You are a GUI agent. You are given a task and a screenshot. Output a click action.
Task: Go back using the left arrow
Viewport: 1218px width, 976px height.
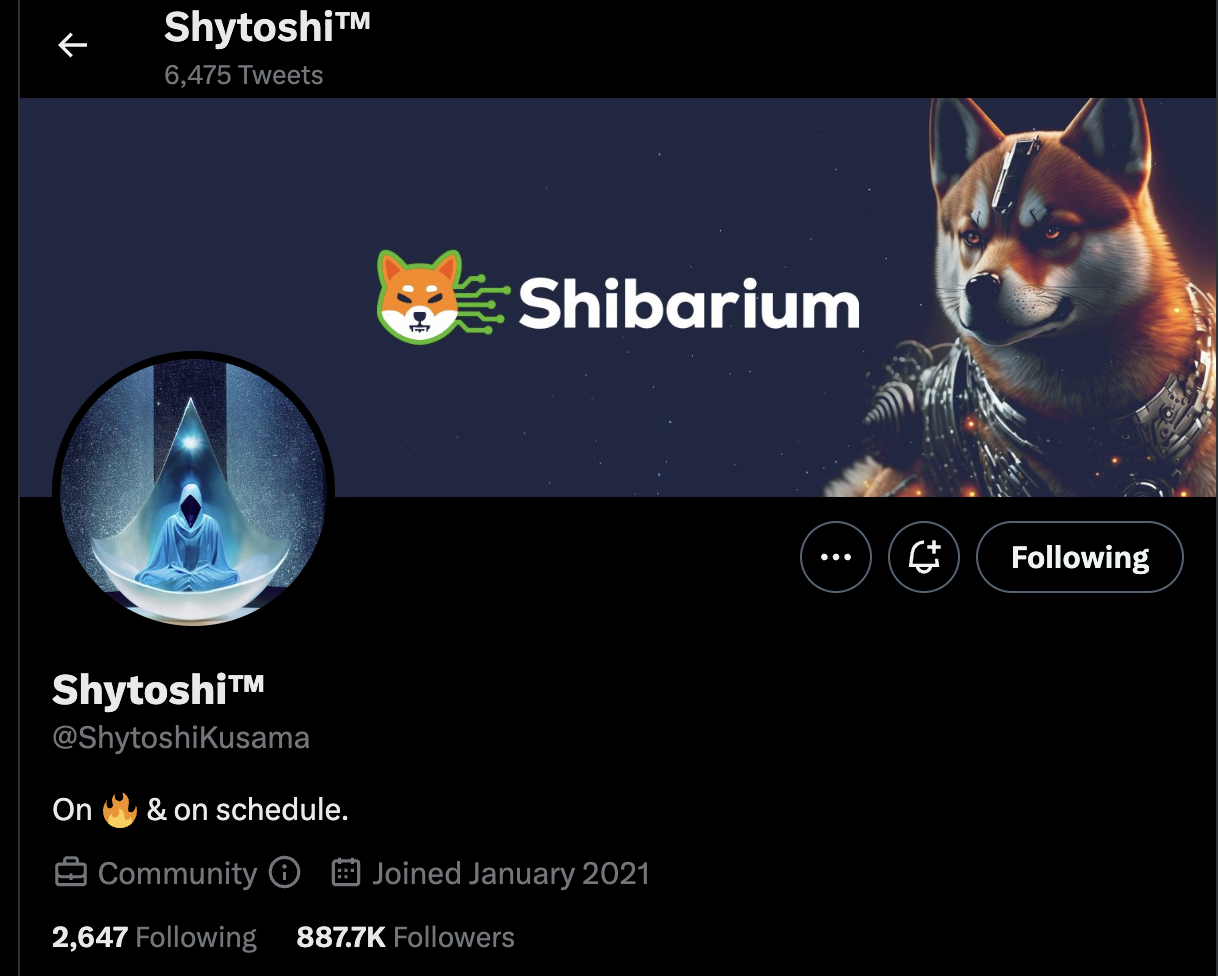tap(72, 45)
